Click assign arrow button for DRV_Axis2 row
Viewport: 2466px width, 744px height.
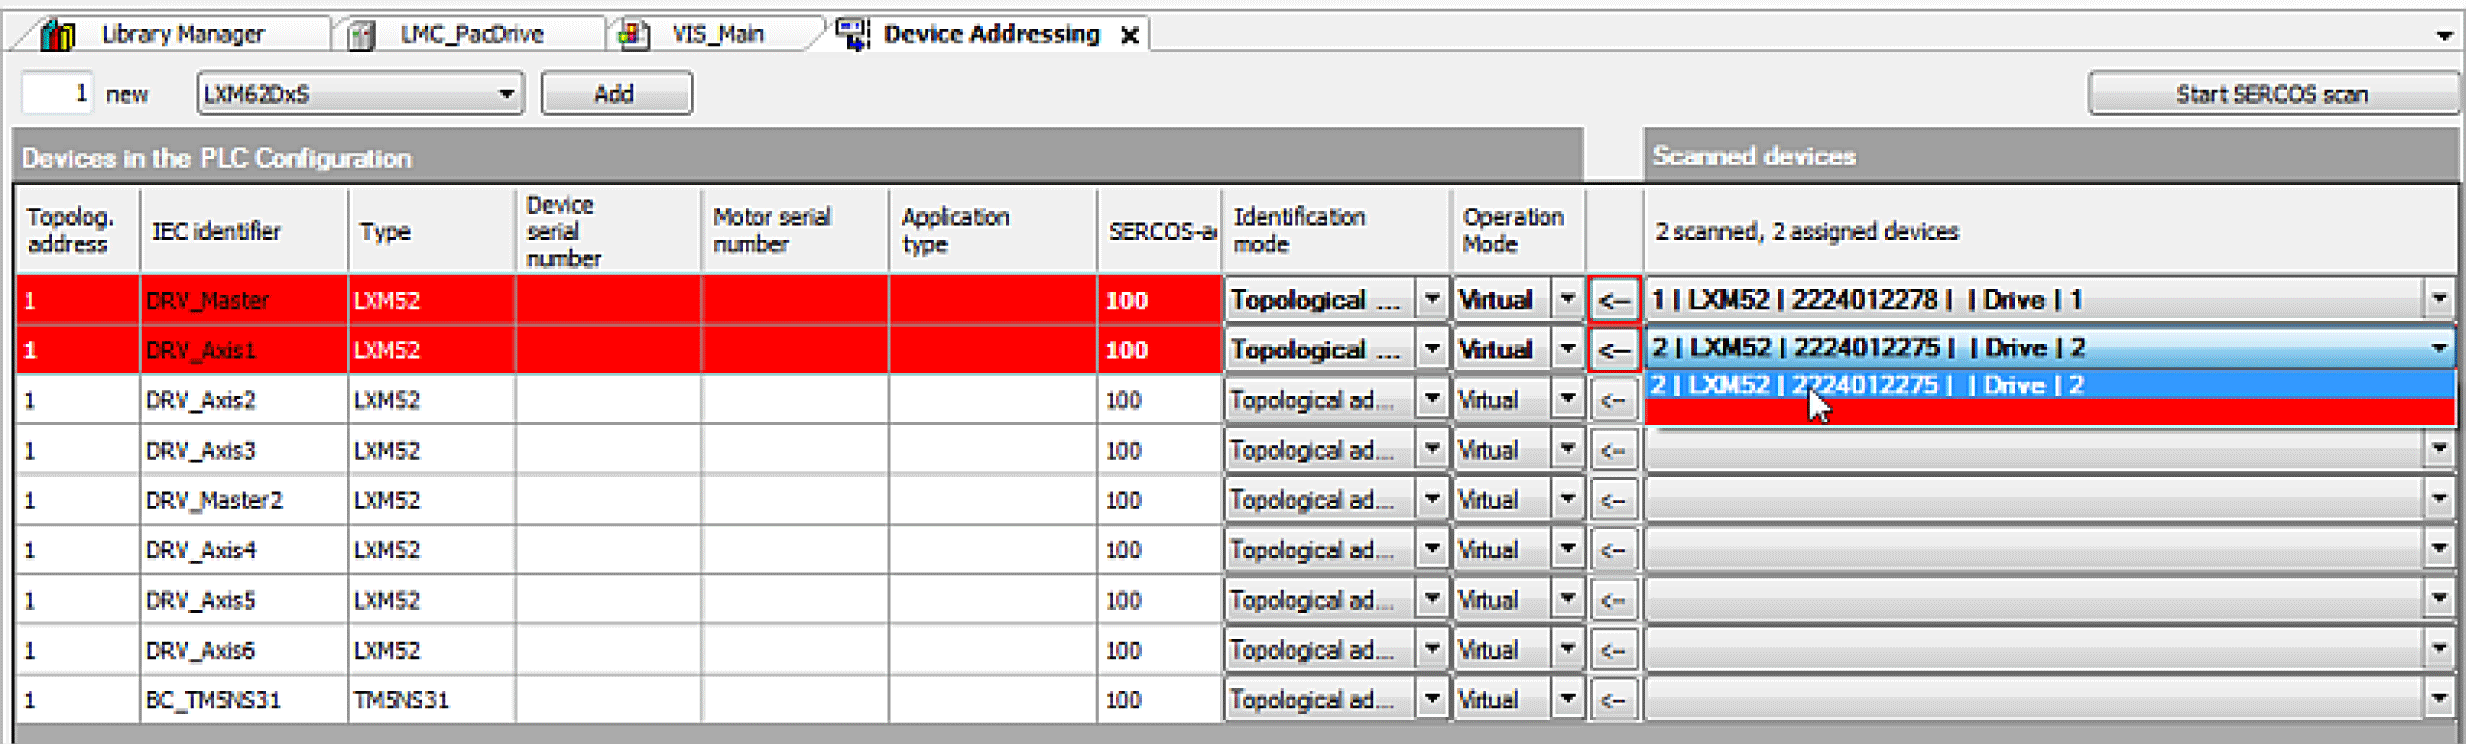tap(1612, 400)
